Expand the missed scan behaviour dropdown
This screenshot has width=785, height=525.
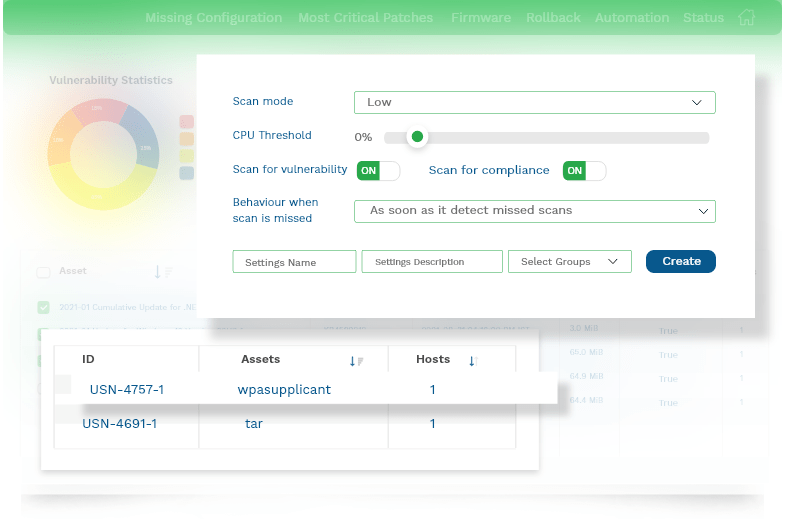[535, 211]
